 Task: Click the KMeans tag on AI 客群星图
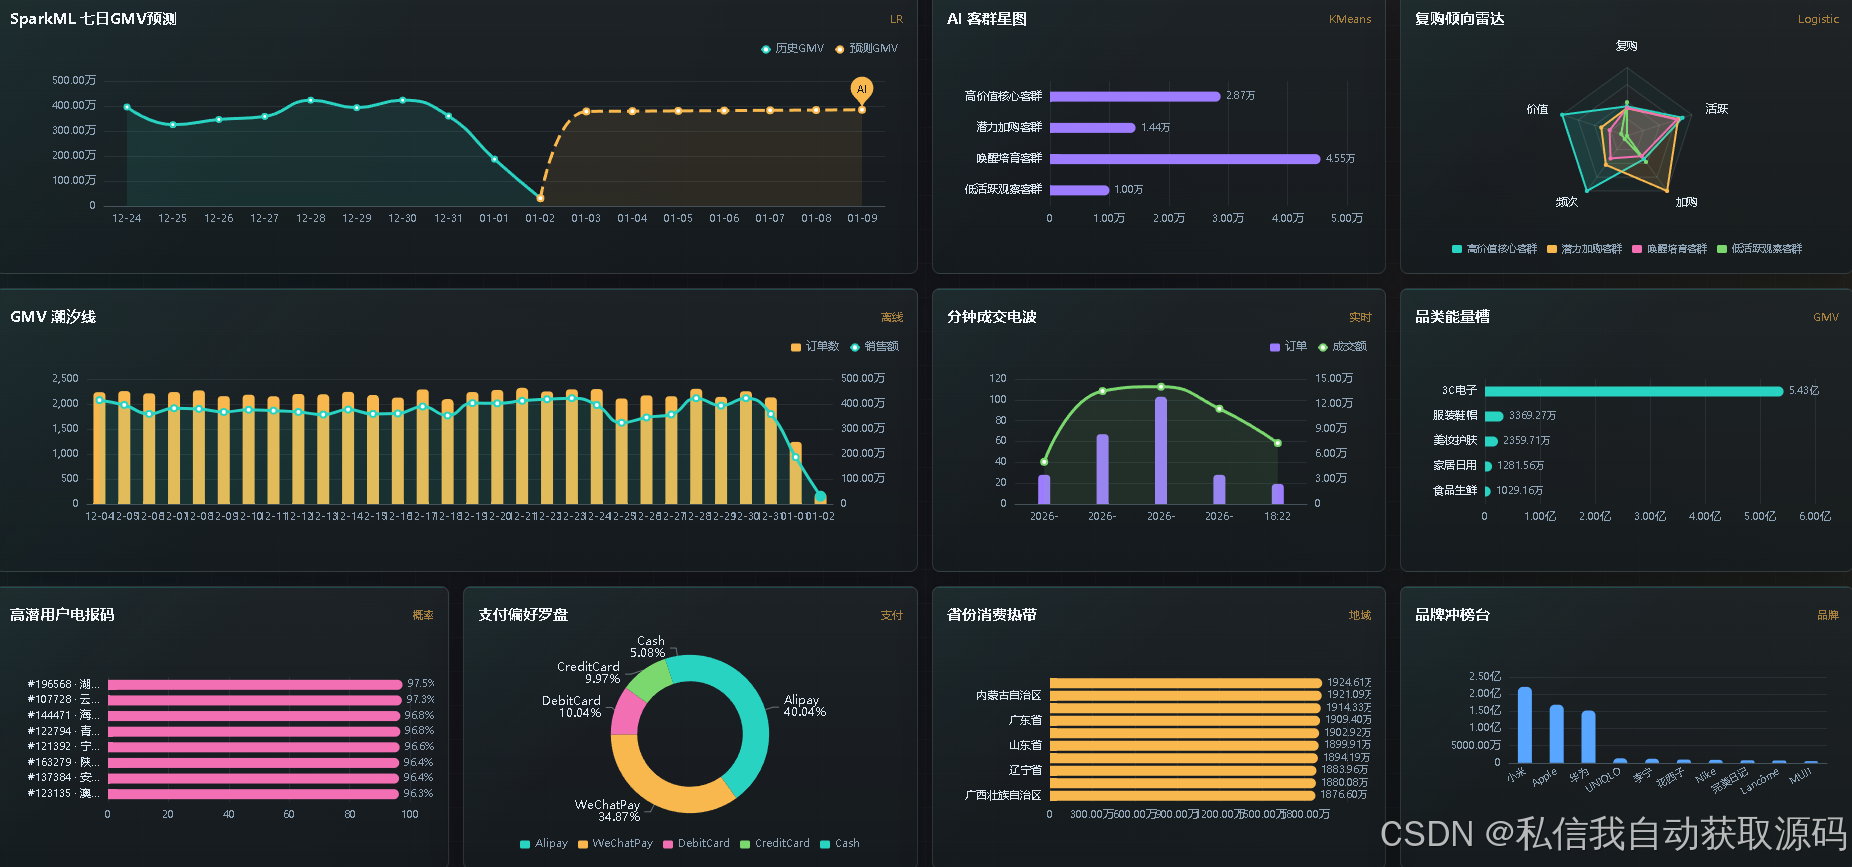coord(1350,19)
